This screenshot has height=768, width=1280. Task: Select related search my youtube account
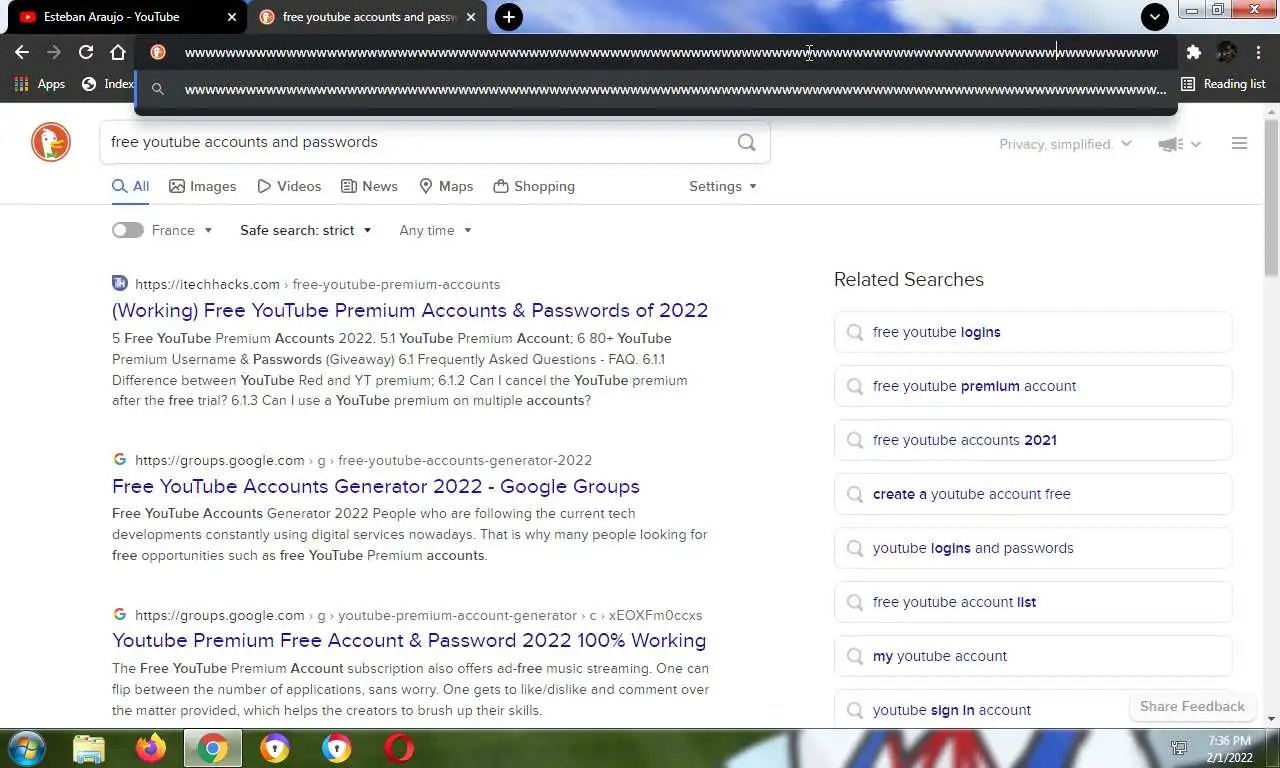pyautogui.click(x=1033, y=656)
